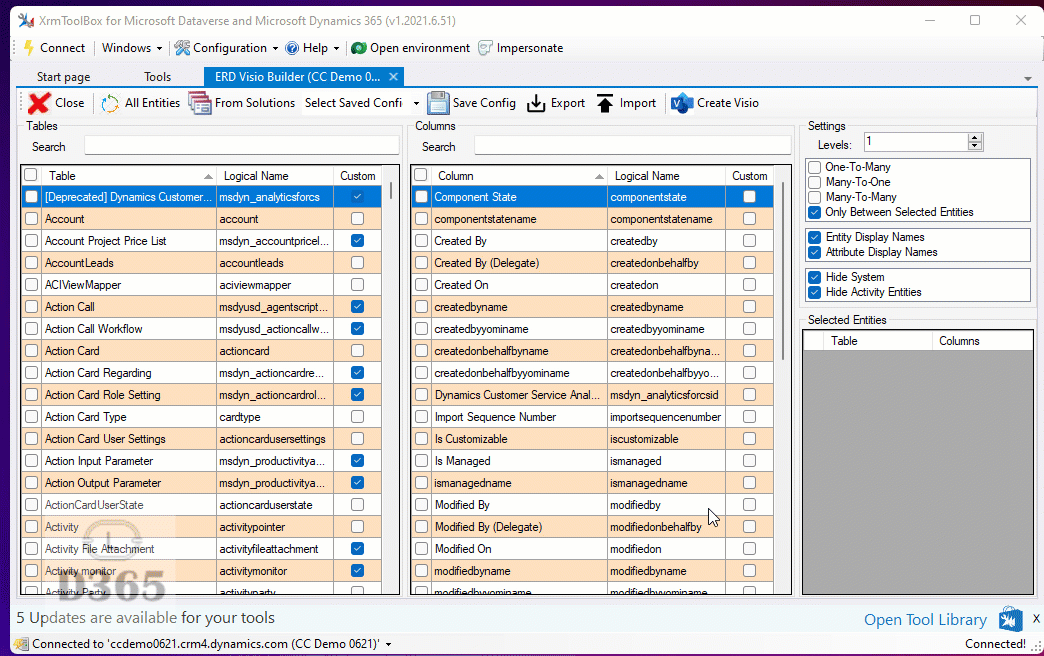Toggle Attribute Display Names checkbox
The image size is (1044, 656).
coord(814,252)
